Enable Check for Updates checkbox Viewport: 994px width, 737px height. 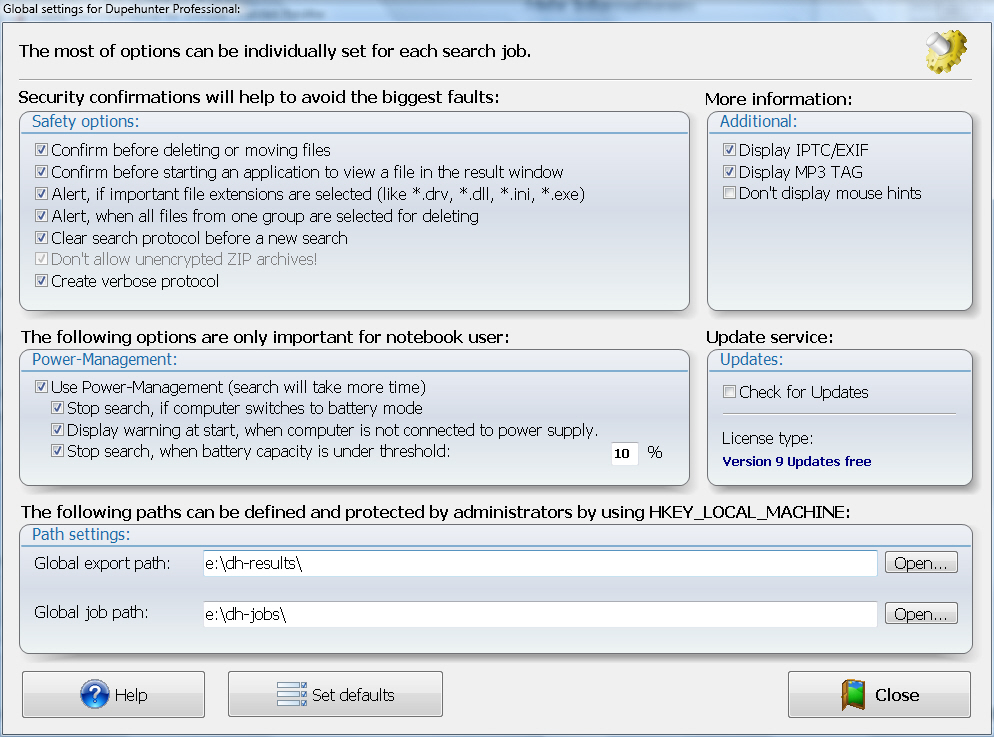pyautogui.click(x=729, y=392)
